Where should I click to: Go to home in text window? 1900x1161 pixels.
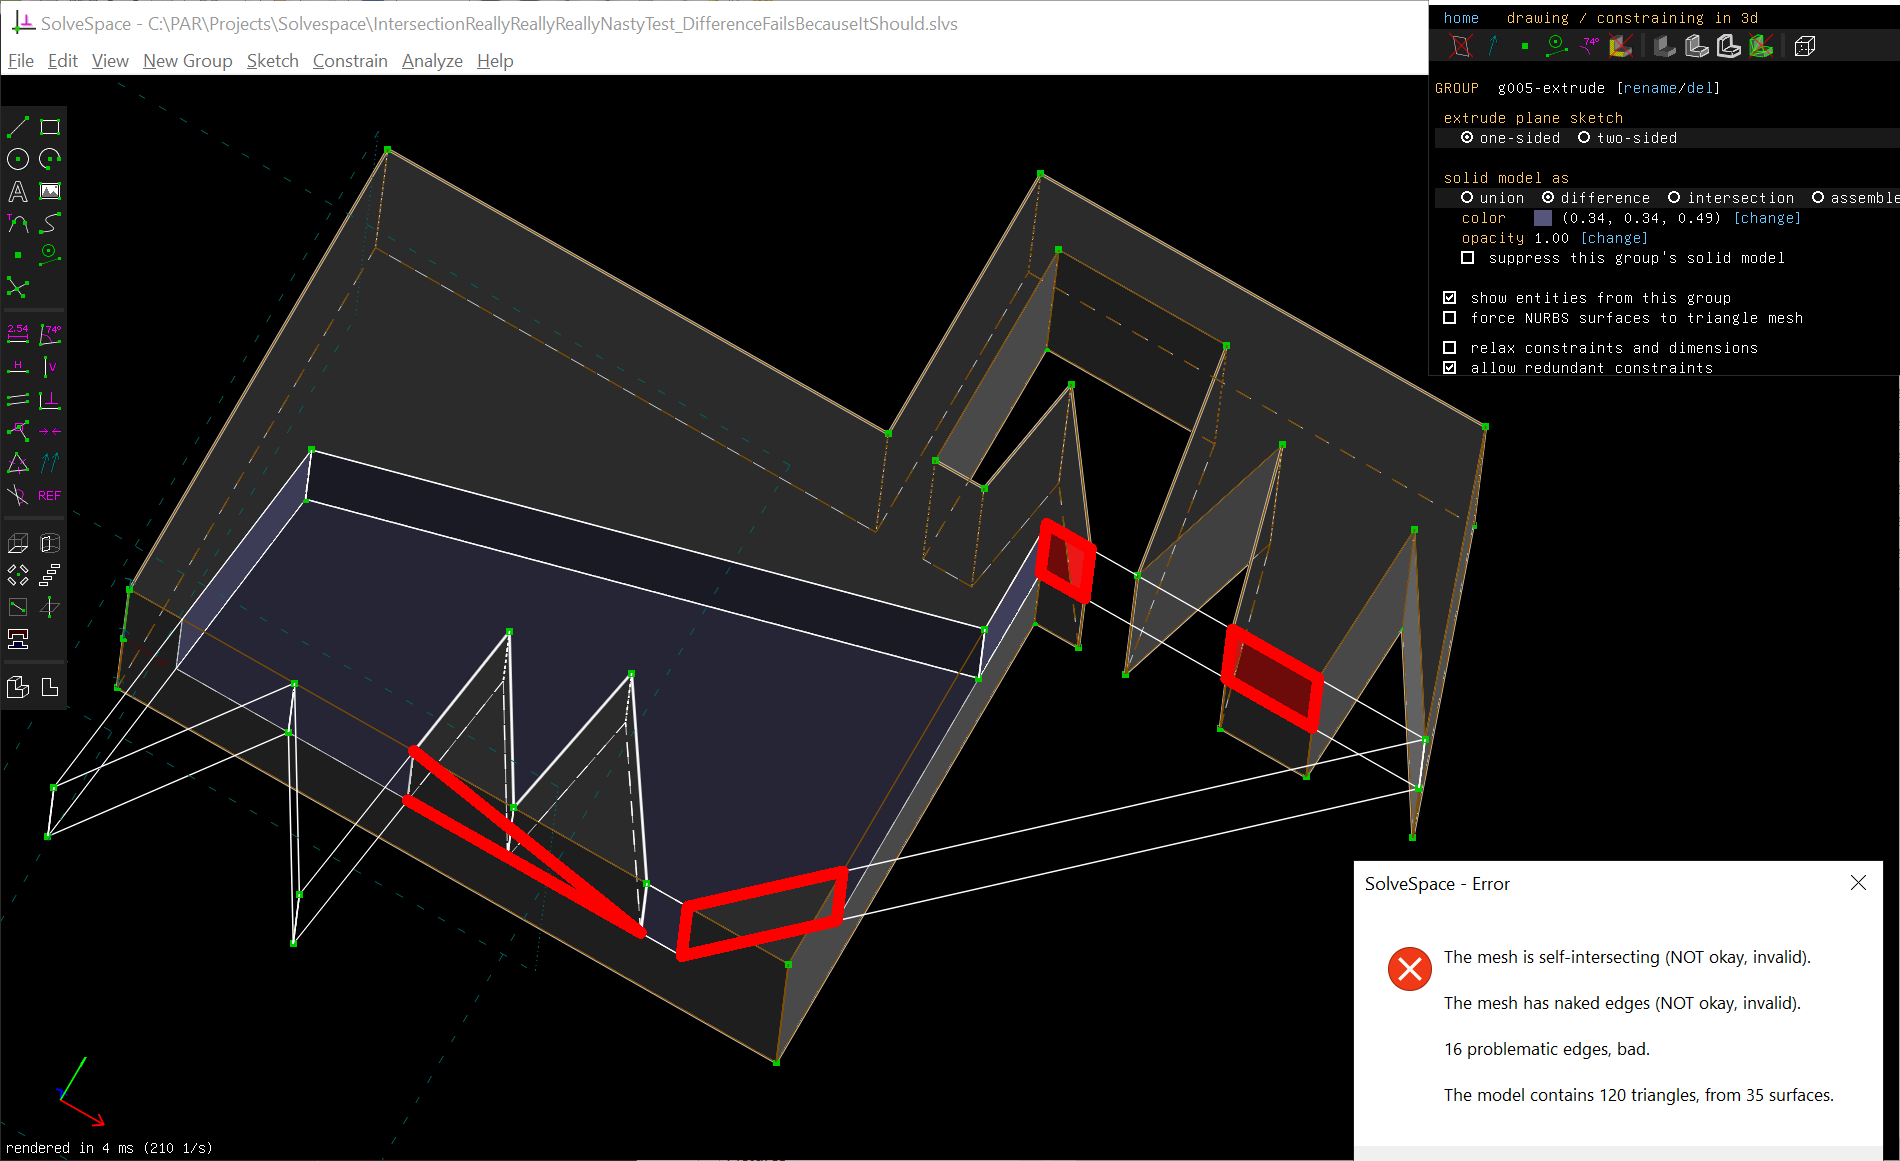point(1461,18)
